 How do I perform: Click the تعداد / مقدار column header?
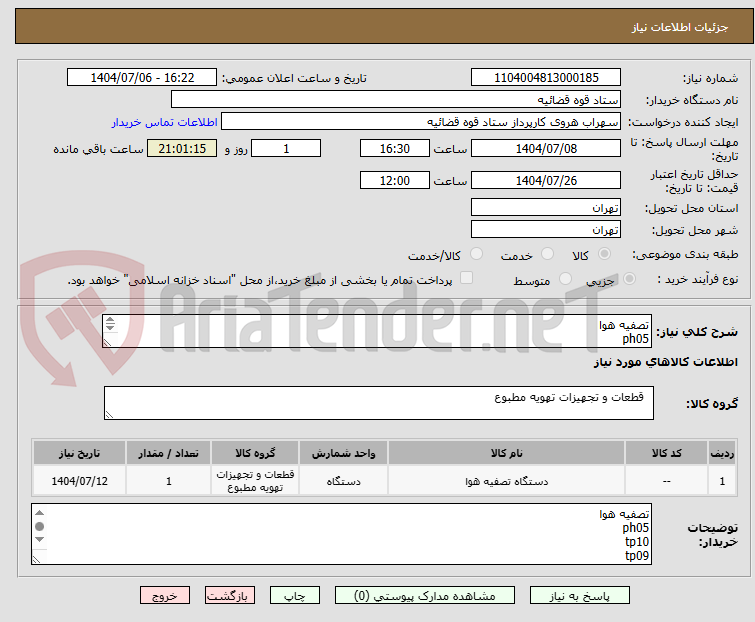coord(169,453)
